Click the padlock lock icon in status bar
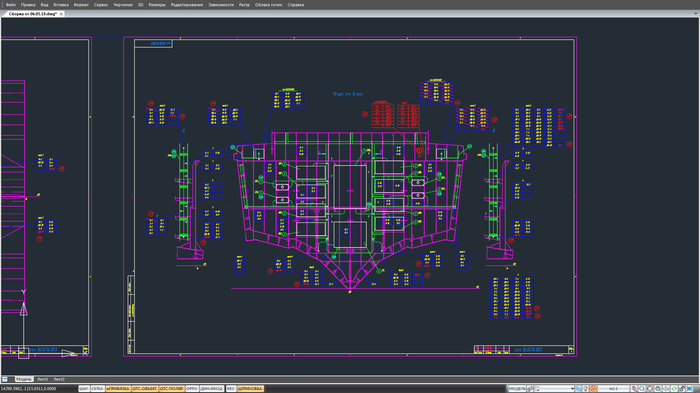Image resolution: width=700 pixels, height=393 pixels. [x=682, y=389]
